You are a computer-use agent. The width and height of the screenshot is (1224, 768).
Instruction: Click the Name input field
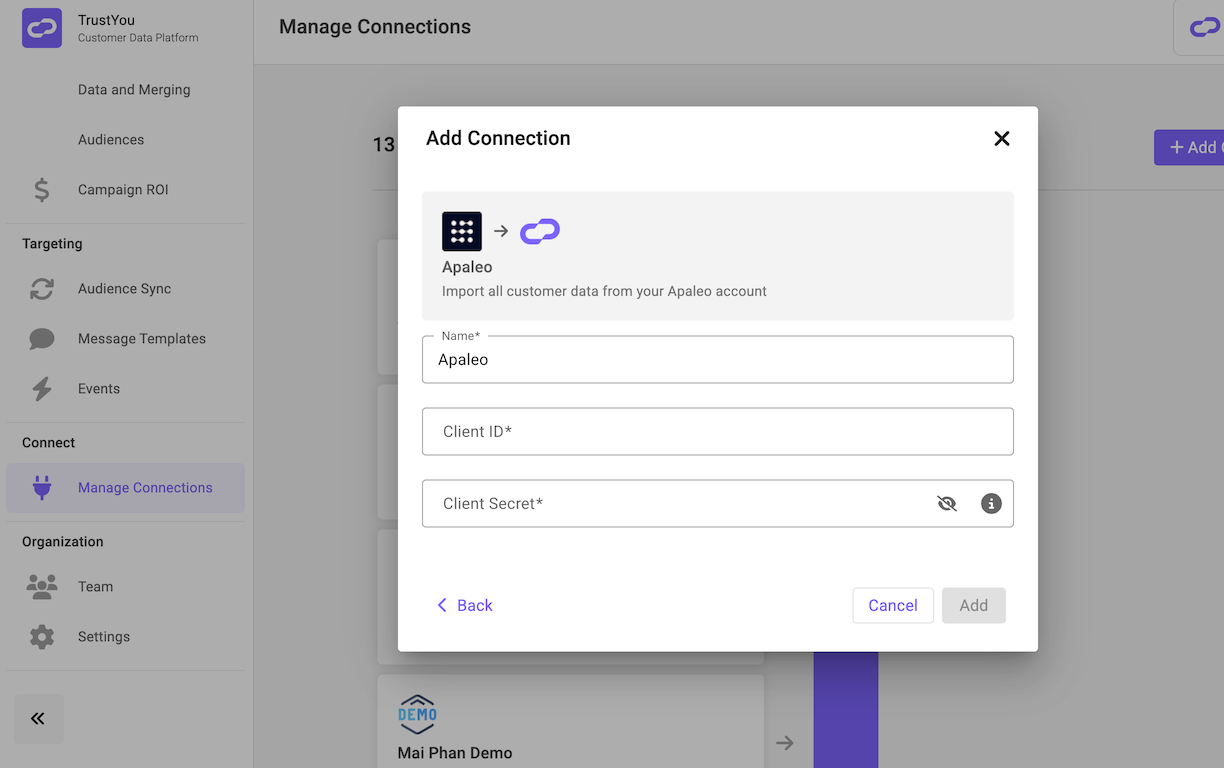click(x=718, y=359)
